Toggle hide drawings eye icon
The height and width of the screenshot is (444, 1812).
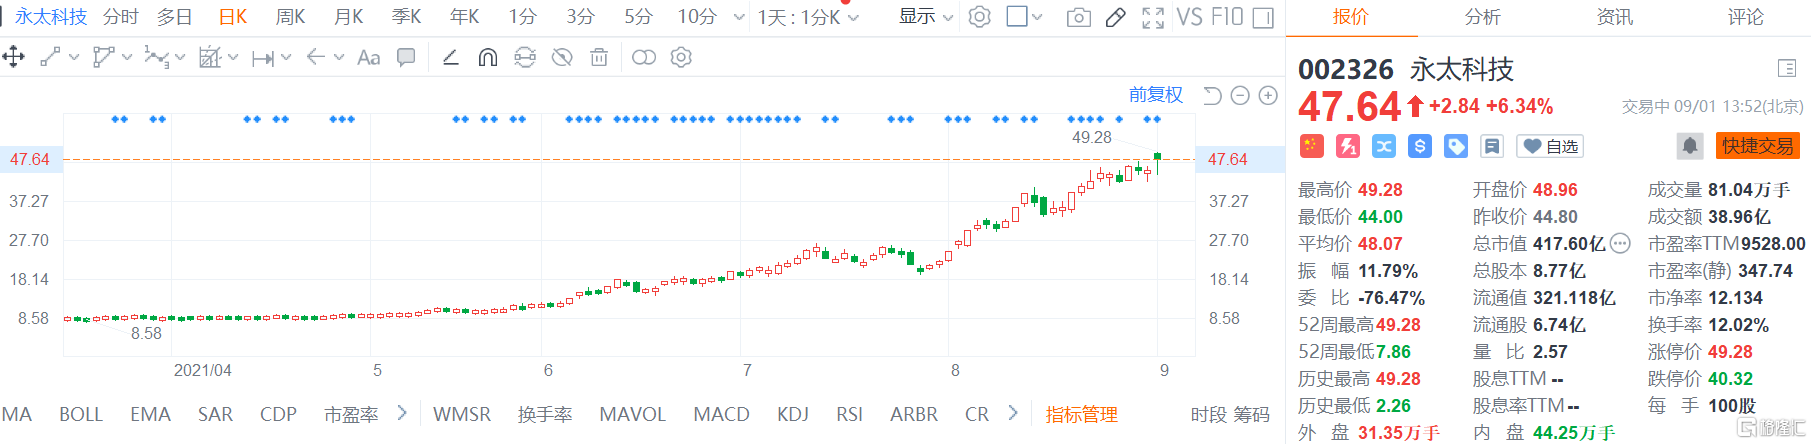click(x=562, y=58)
